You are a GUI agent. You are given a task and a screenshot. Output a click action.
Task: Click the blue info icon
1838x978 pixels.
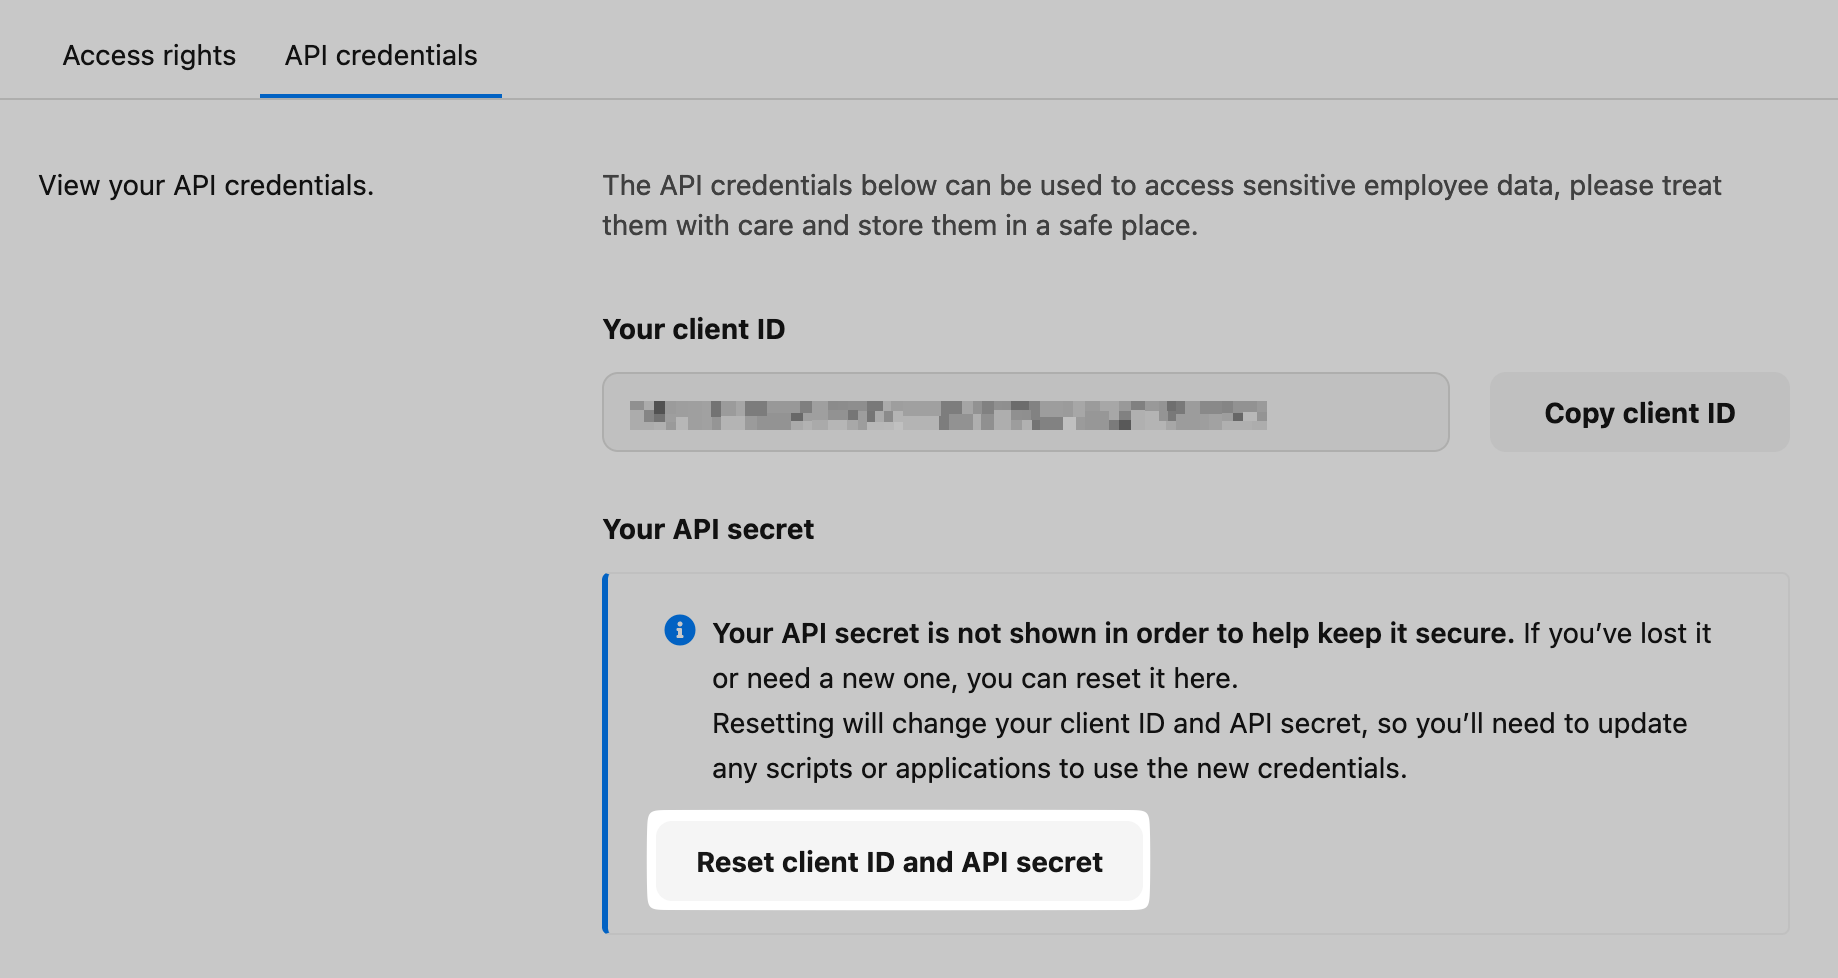click(x=680, y=631)
